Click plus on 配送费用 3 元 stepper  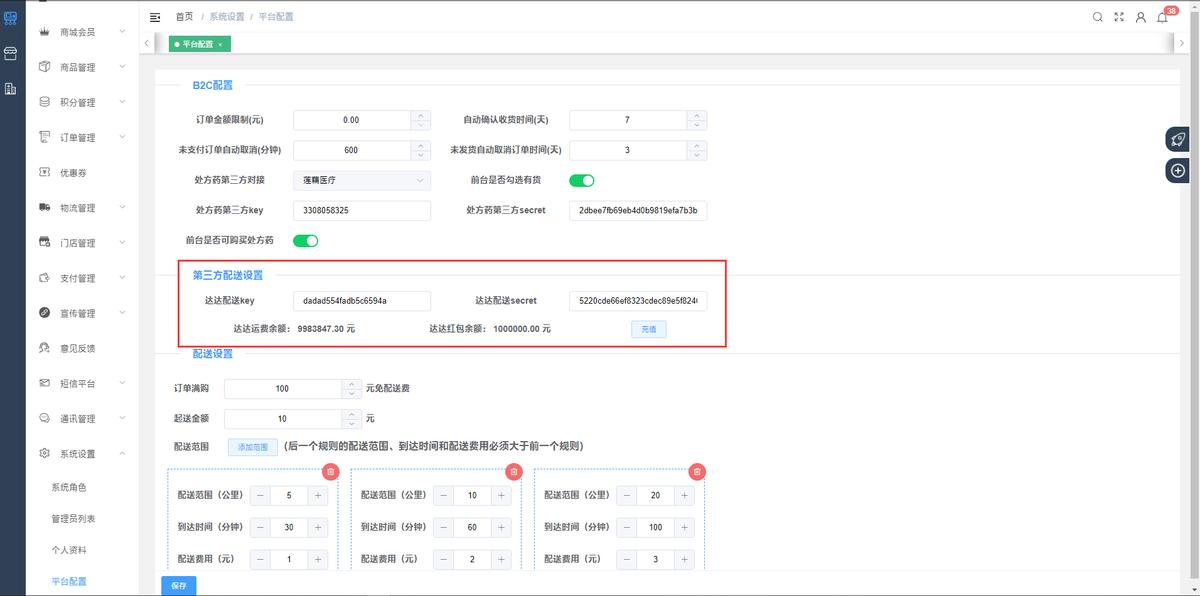pos(685,559)
